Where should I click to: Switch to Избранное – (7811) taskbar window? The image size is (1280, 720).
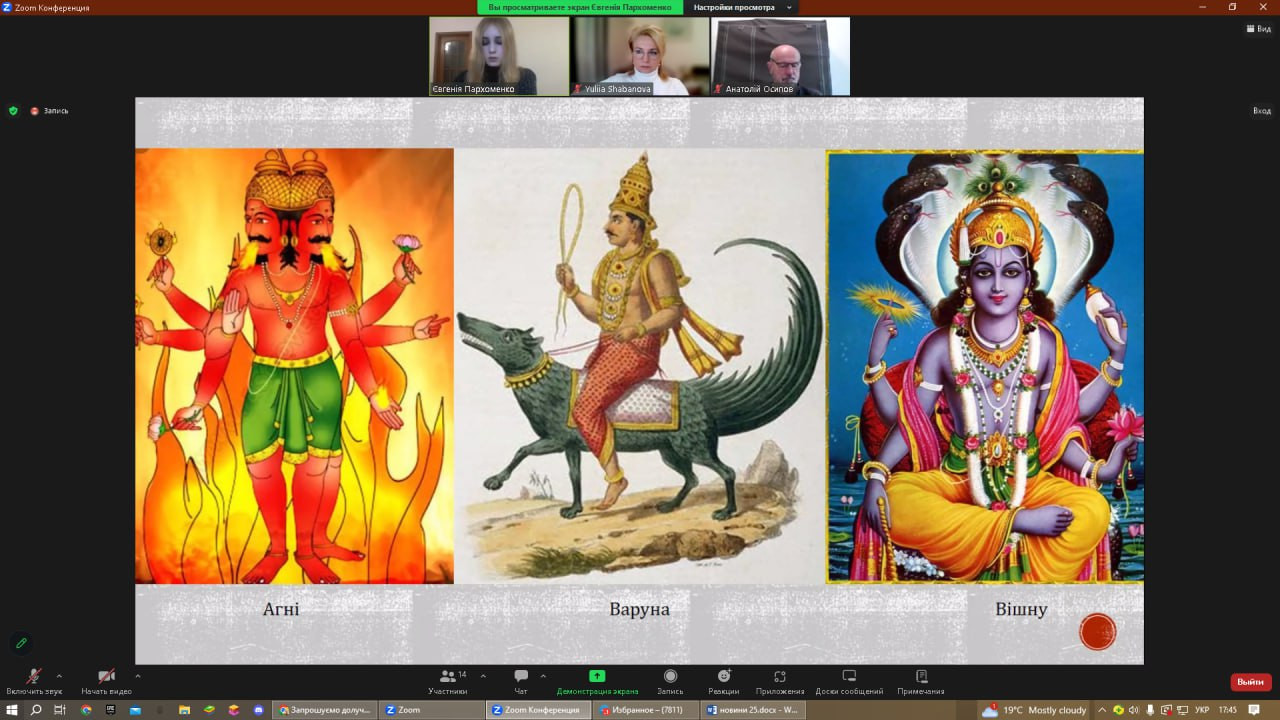[x=646, y=710]
